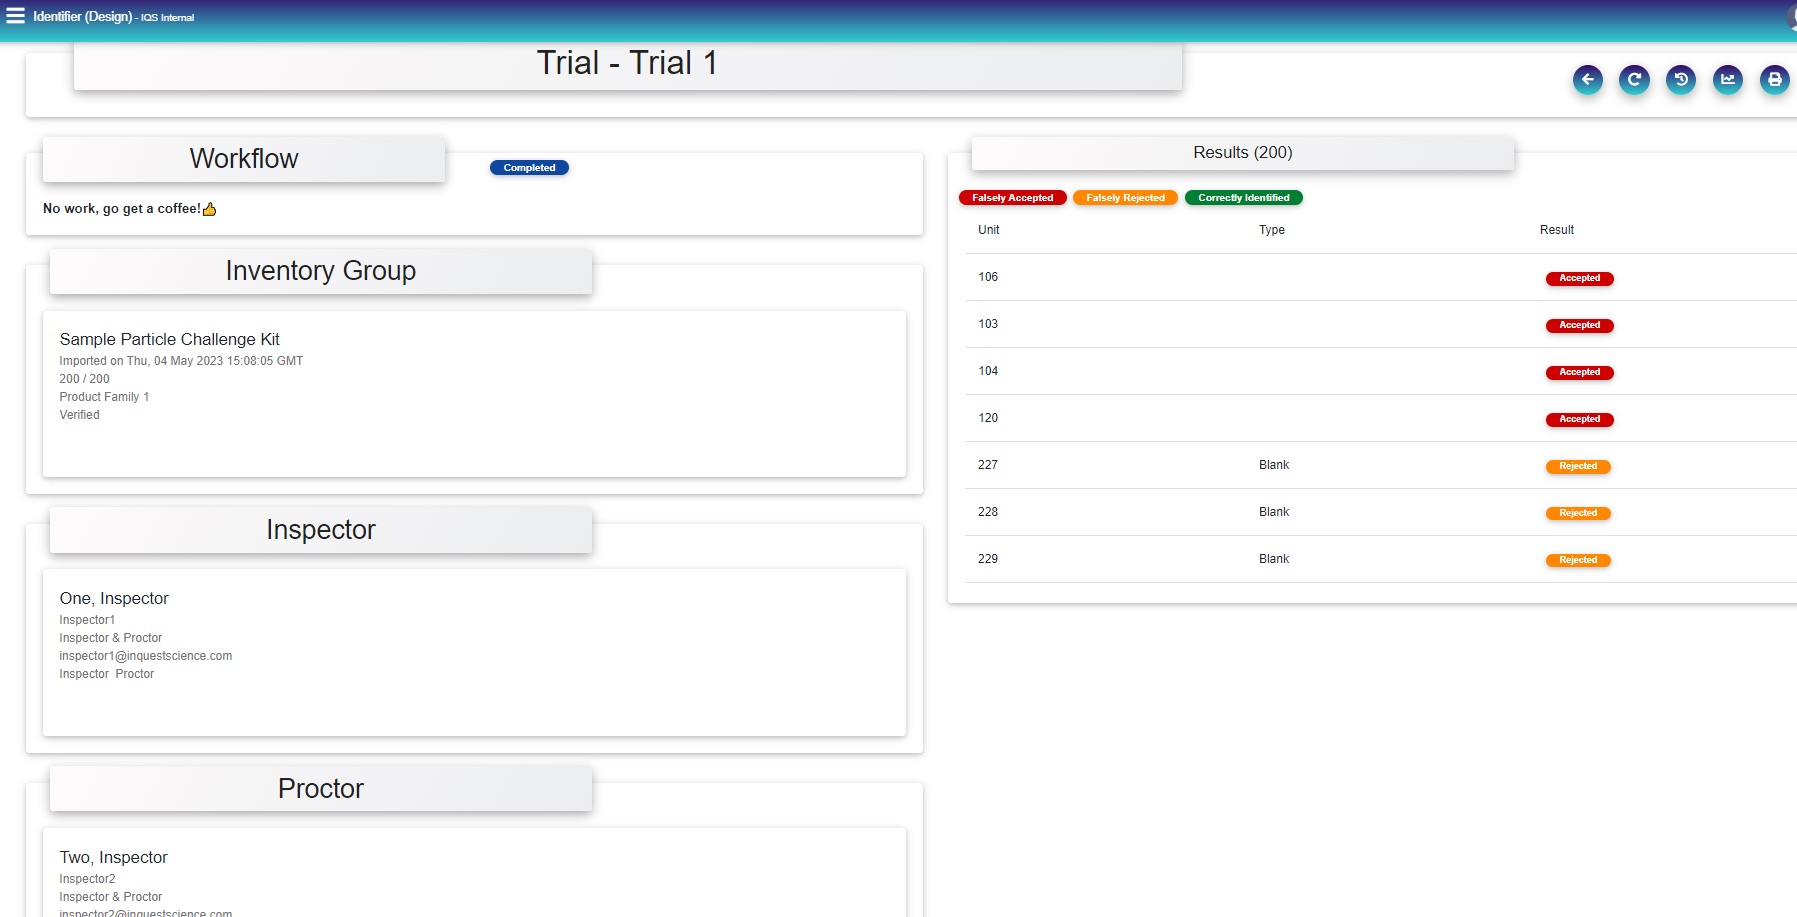Toggle the Correctly Identified filter chip
This screenshot has width=1797, height=917.
pos(1243,198)
